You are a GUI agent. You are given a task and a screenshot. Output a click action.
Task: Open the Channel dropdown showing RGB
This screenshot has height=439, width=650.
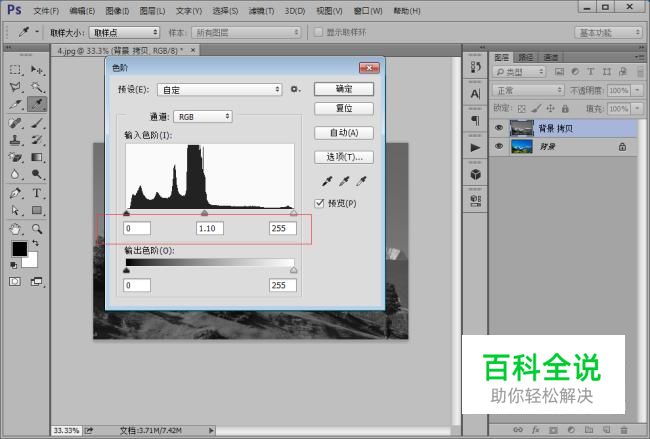point(203,116)
